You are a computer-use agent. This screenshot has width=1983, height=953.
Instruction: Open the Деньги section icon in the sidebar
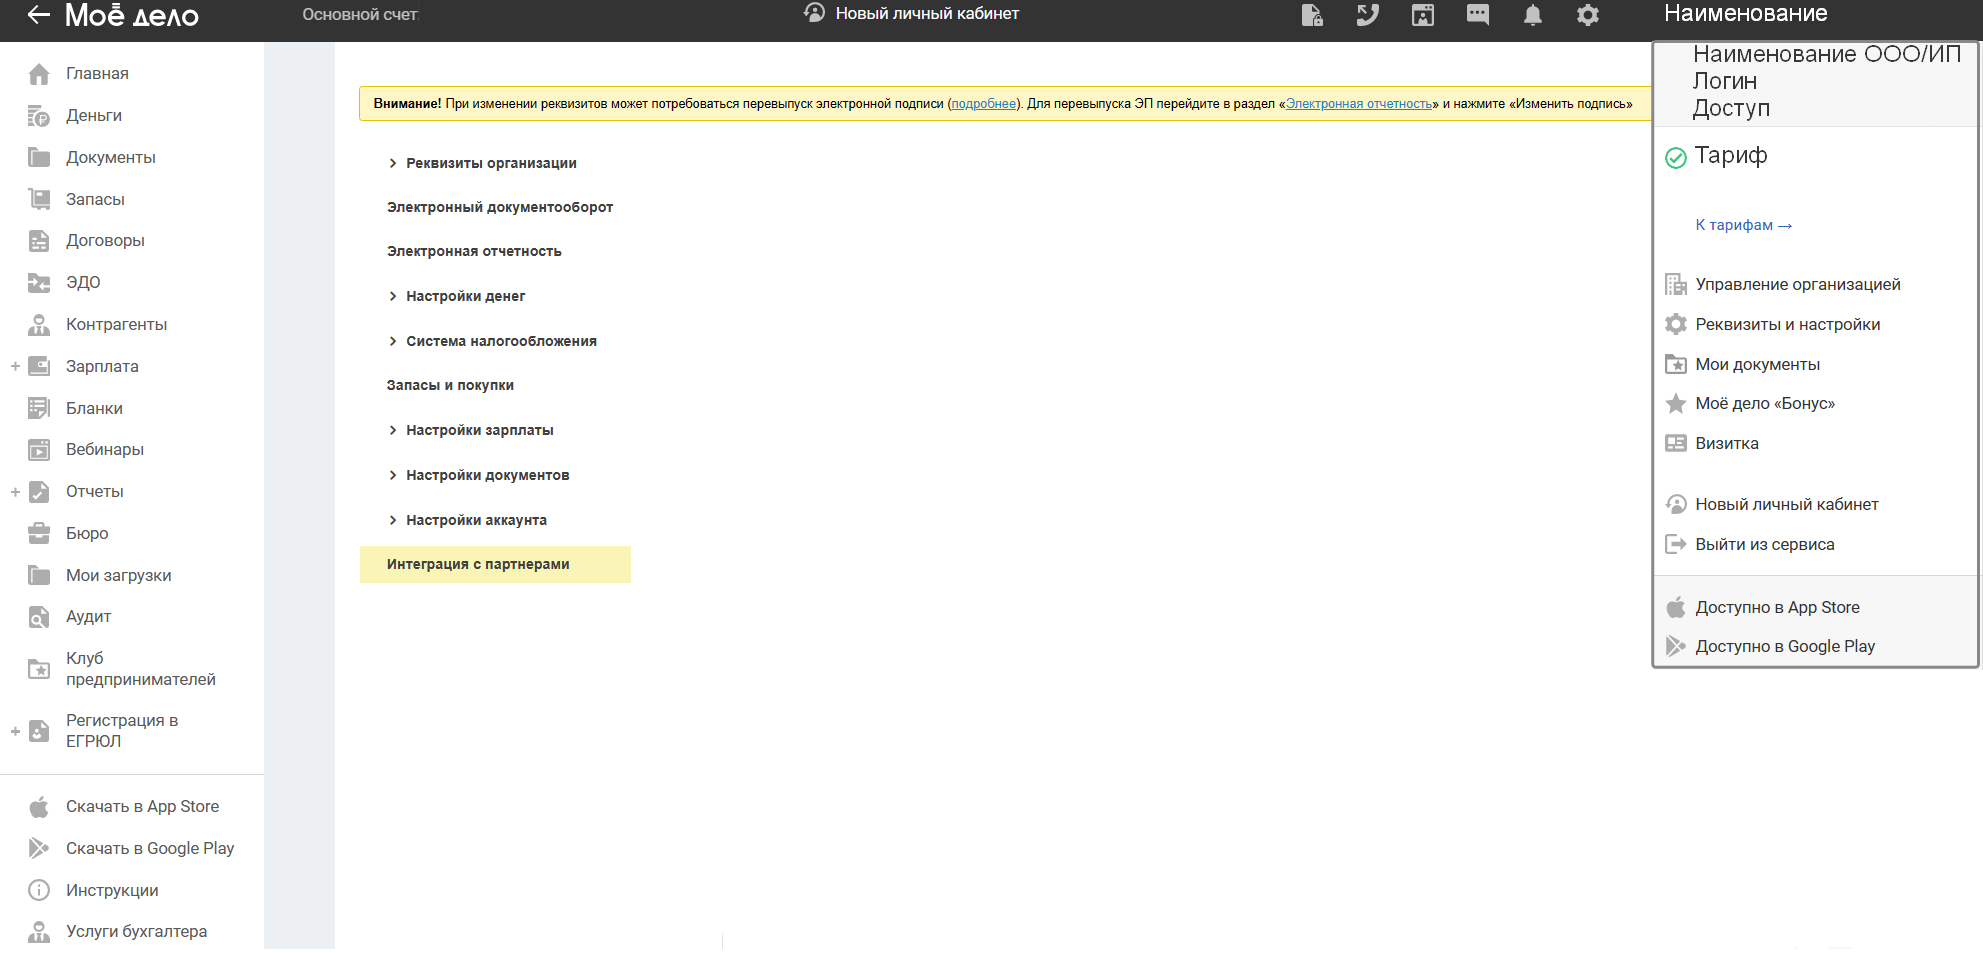[39, 116]
